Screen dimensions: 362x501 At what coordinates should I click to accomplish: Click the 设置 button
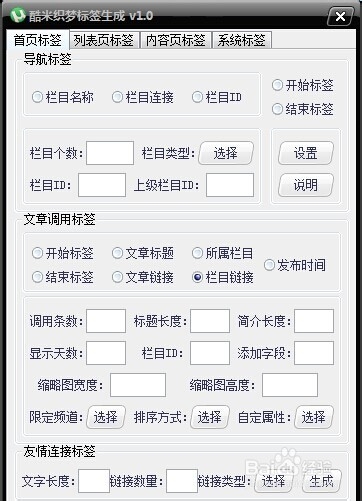click(306, 153)
